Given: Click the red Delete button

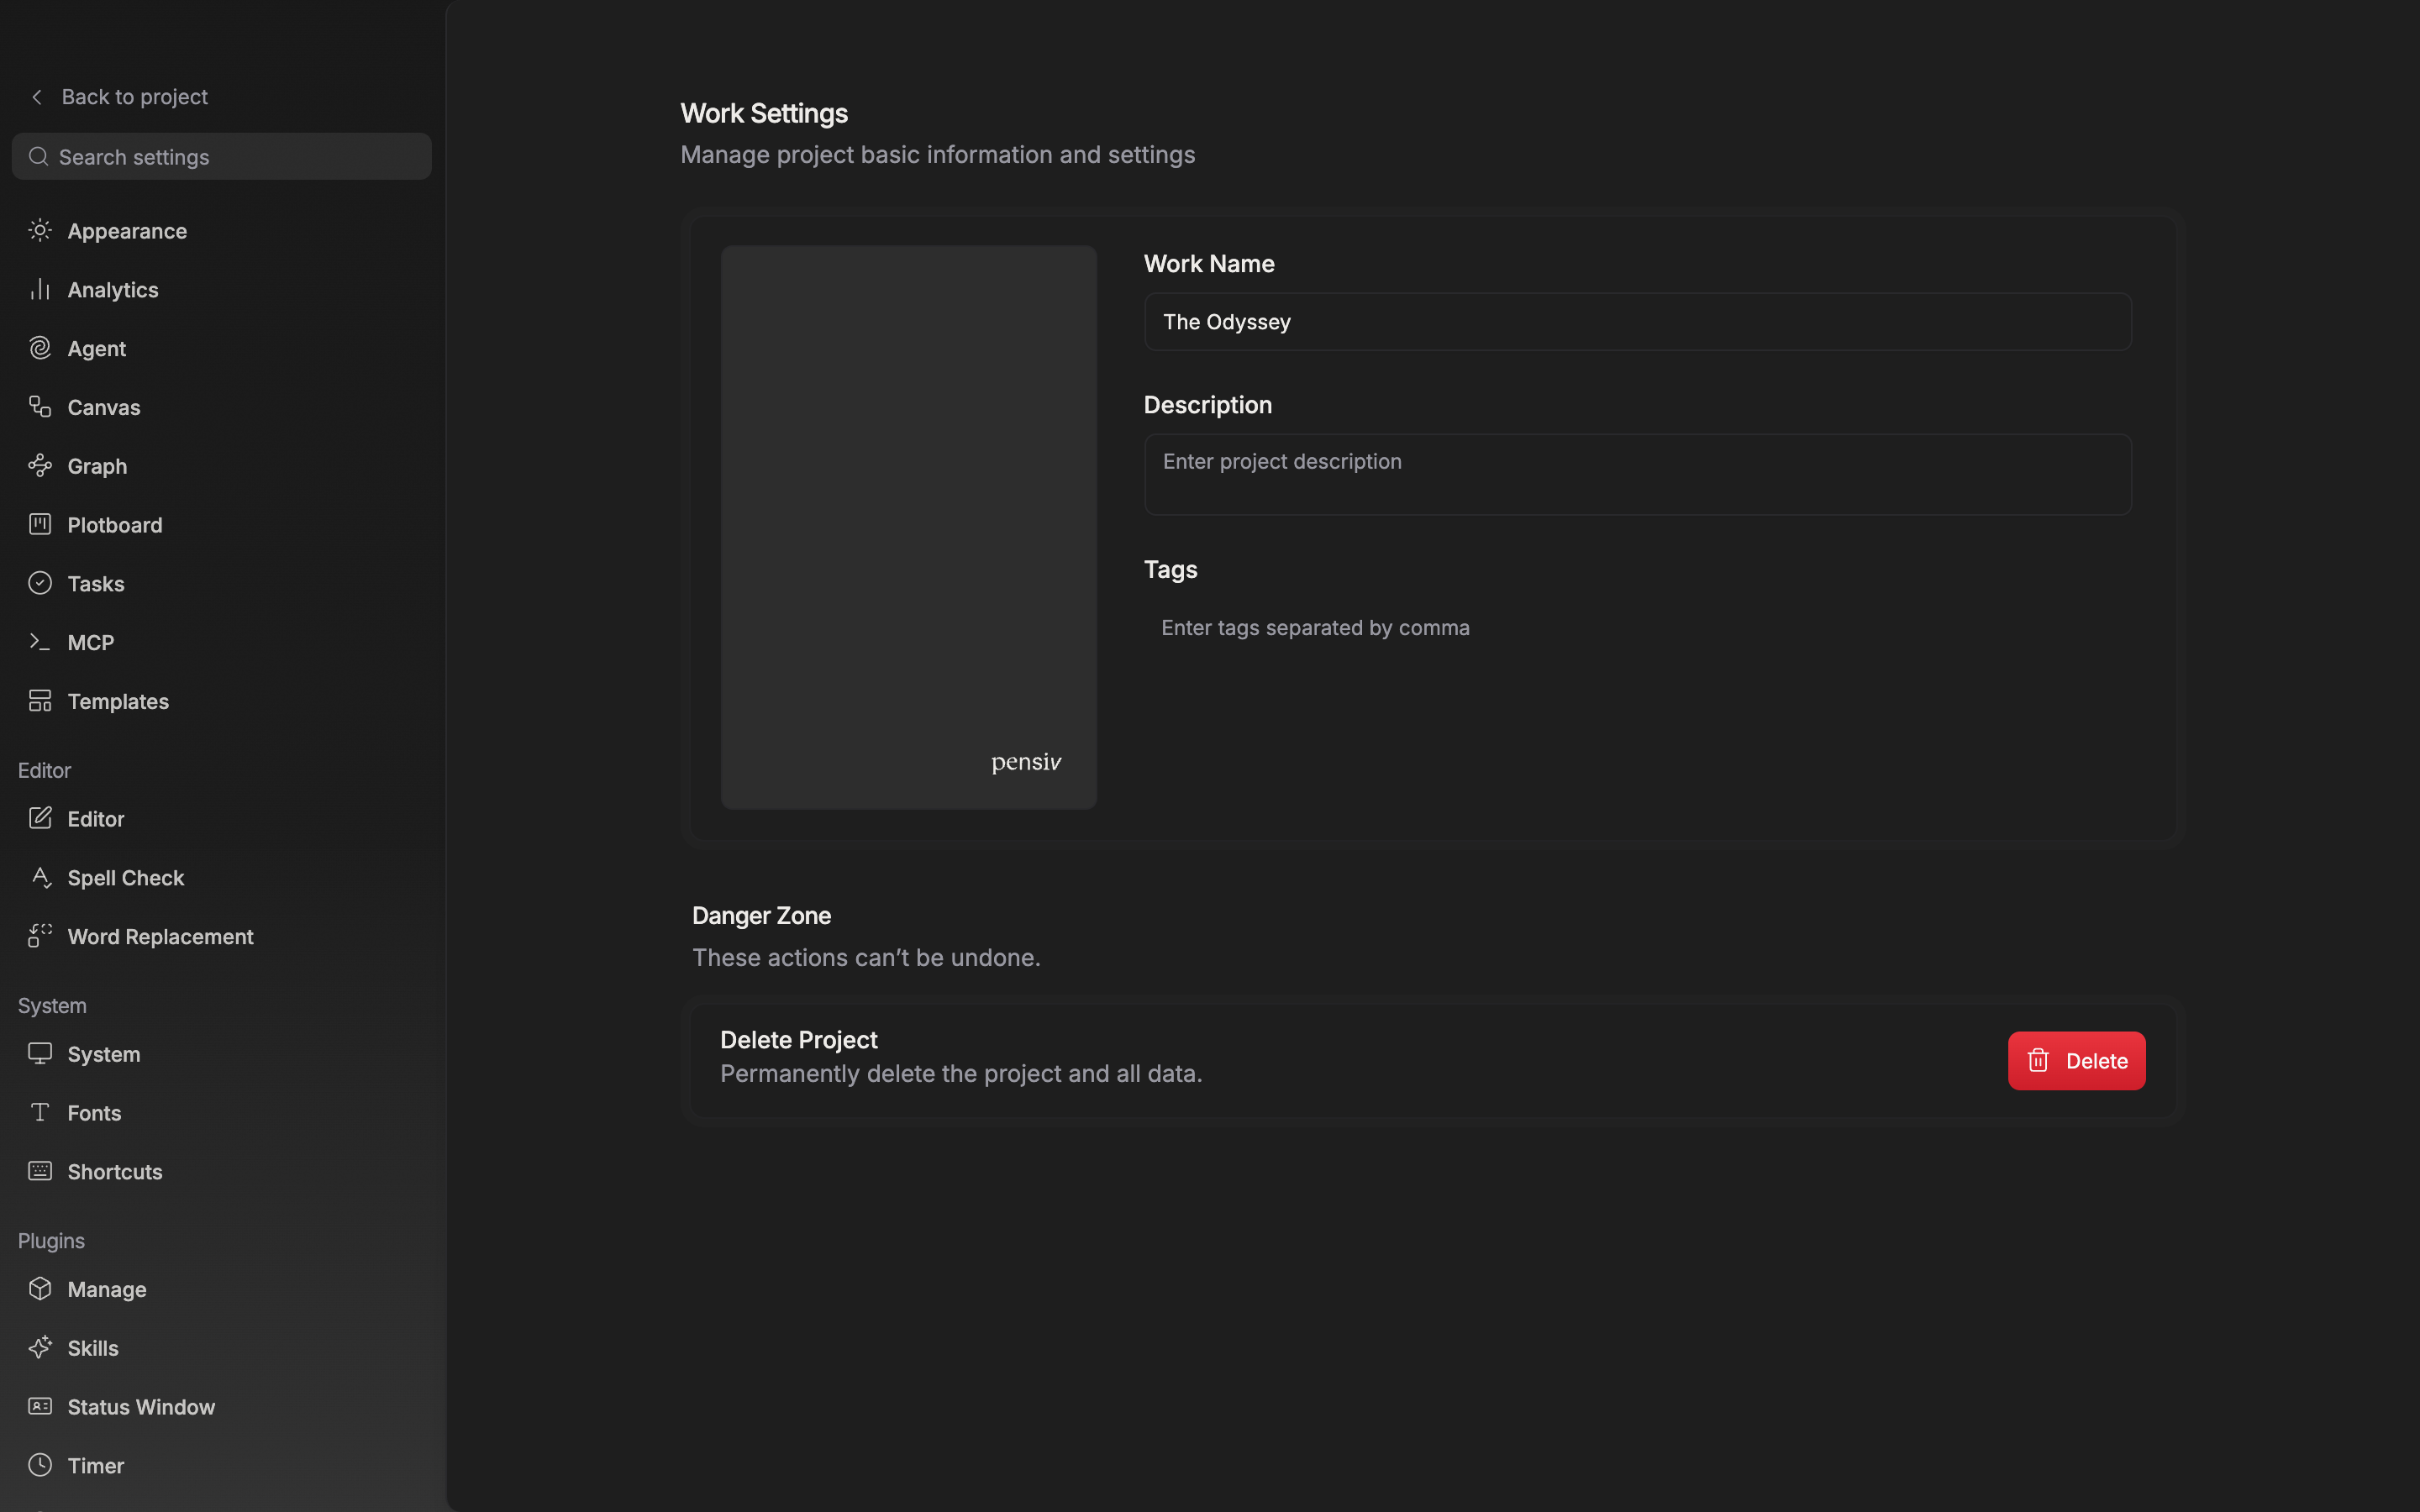Looking at the screenshot, I should pyautogui.click(x=2076, y=1060).
